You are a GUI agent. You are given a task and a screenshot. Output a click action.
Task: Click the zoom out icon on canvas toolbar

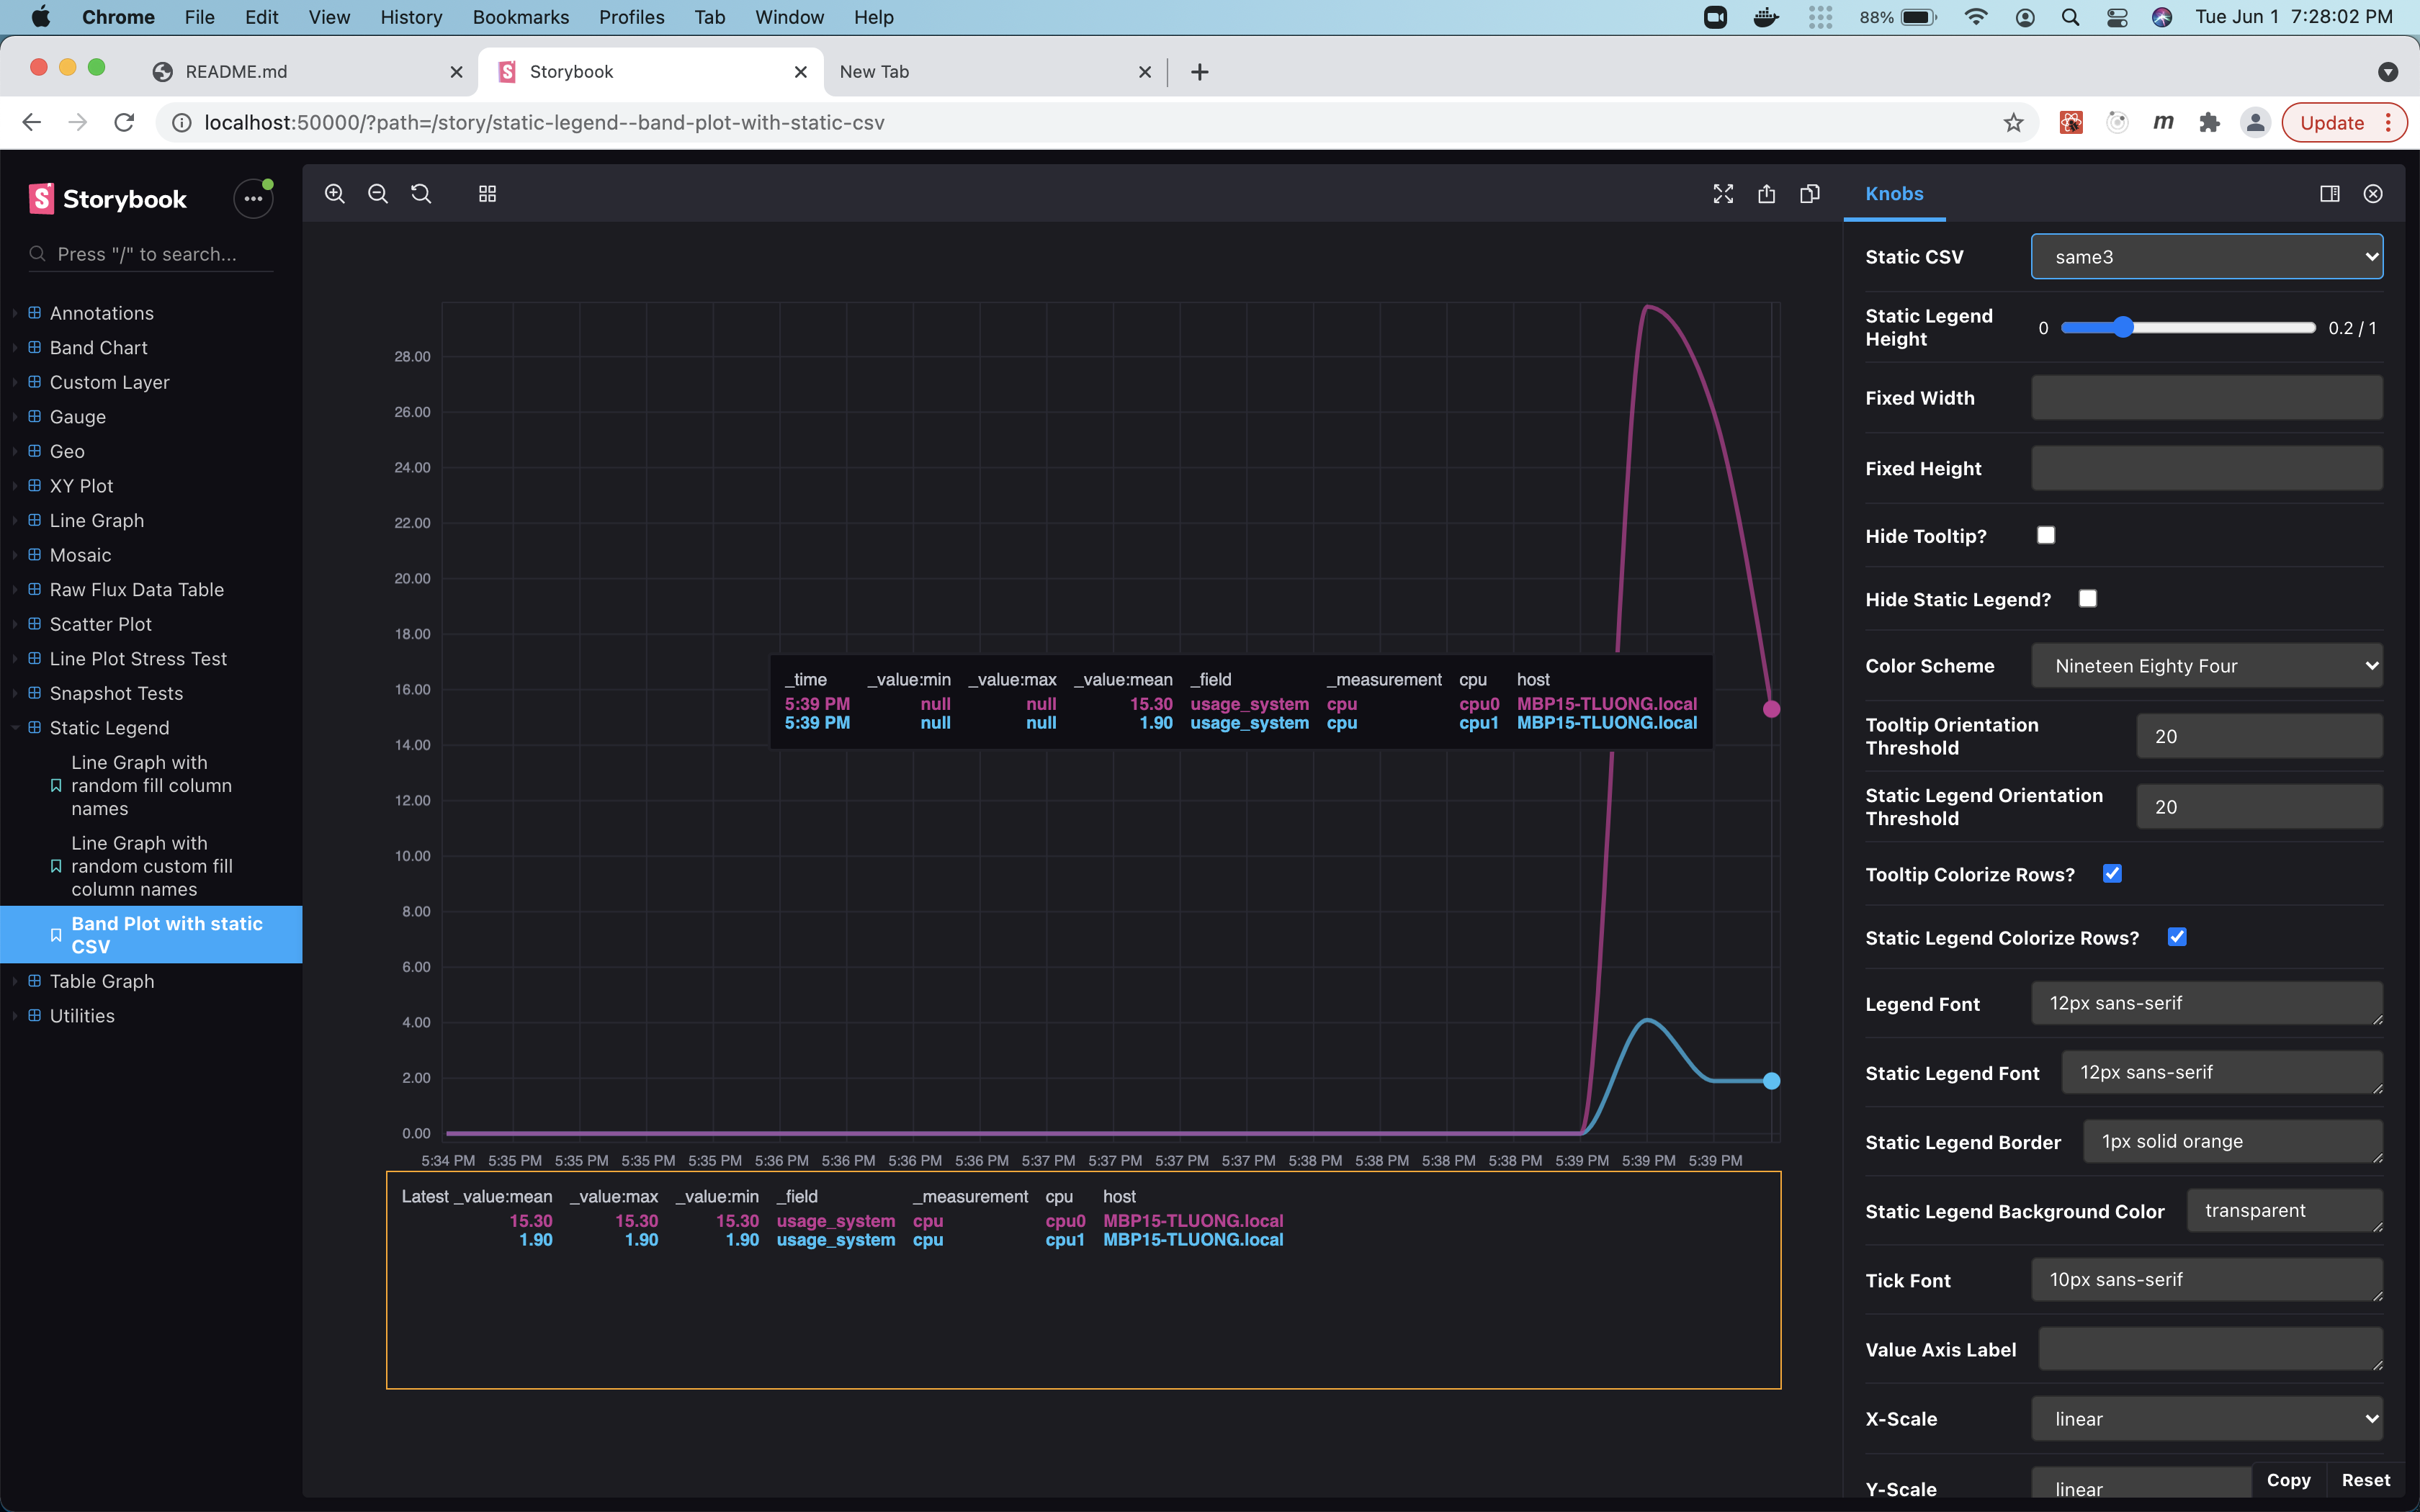pos(378,193)
